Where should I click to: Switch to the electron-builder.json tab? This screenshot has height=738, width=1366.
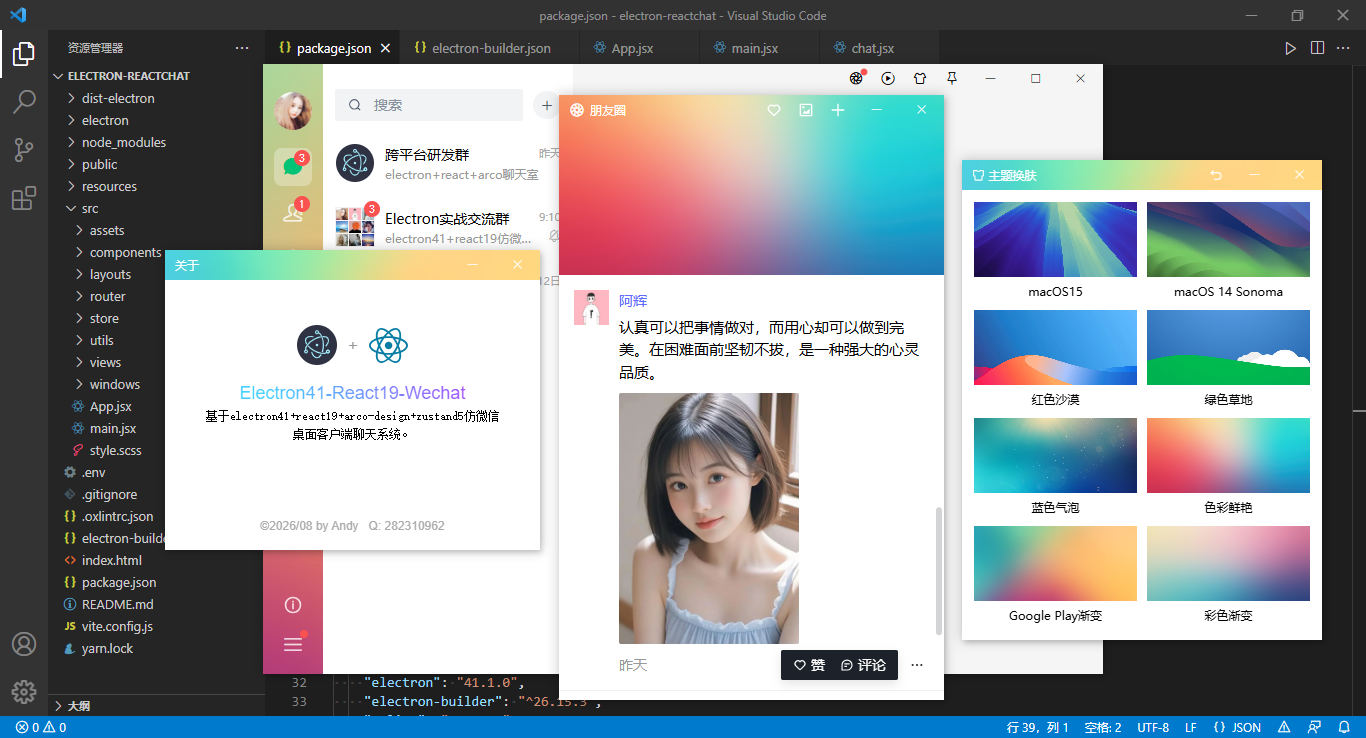490,48
